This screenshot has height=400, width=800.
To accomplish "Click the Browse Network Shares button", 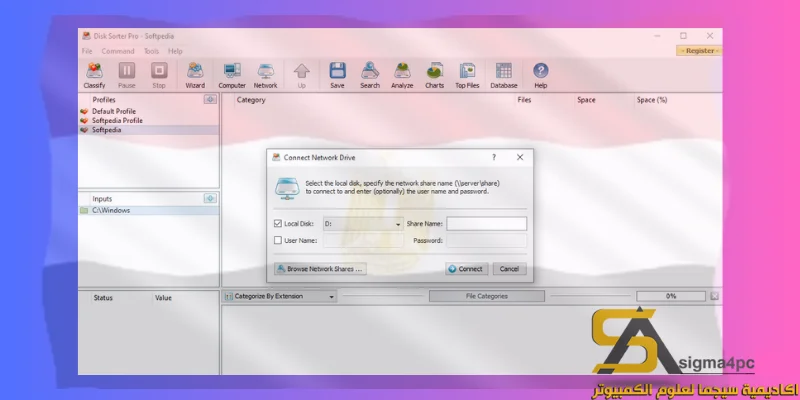I will tap(320, 269).
